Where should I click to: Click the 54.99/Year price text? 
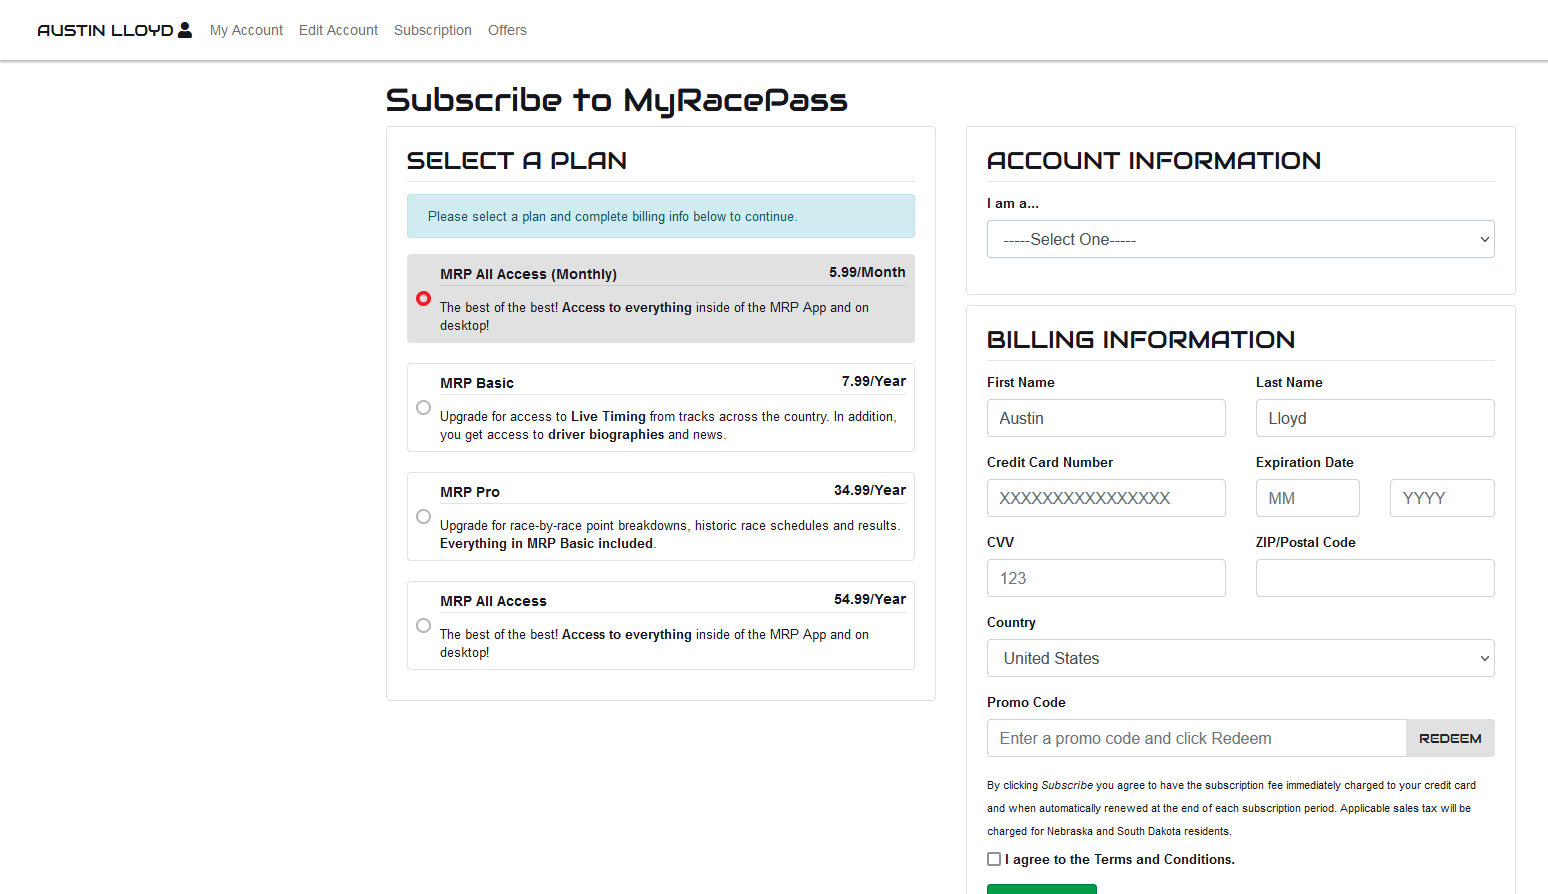point(870,599)
